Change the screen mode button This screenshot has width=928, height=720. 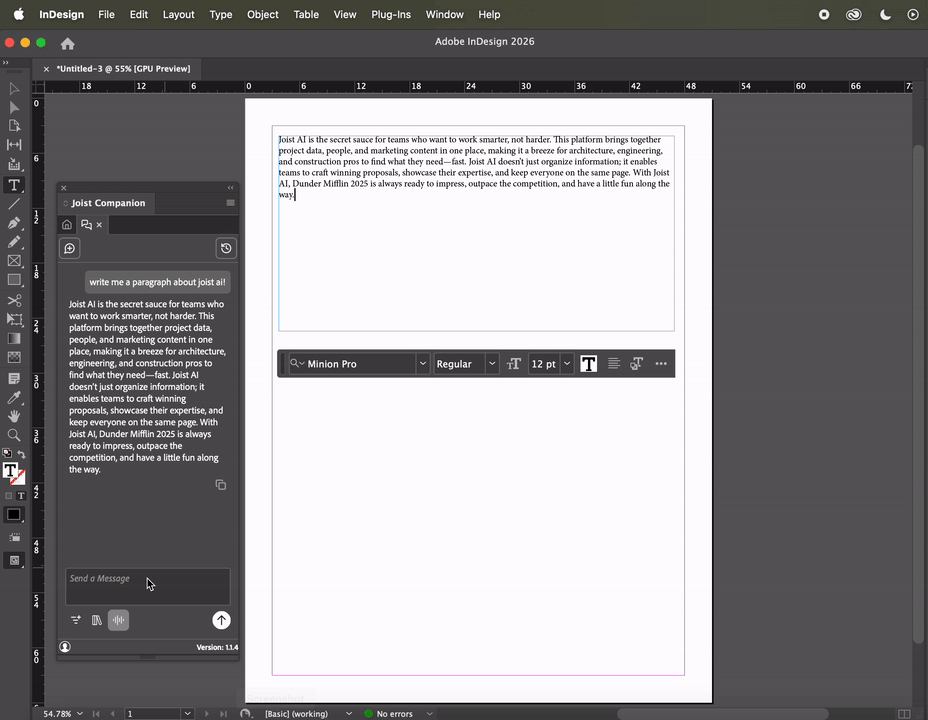pos(14,560)
